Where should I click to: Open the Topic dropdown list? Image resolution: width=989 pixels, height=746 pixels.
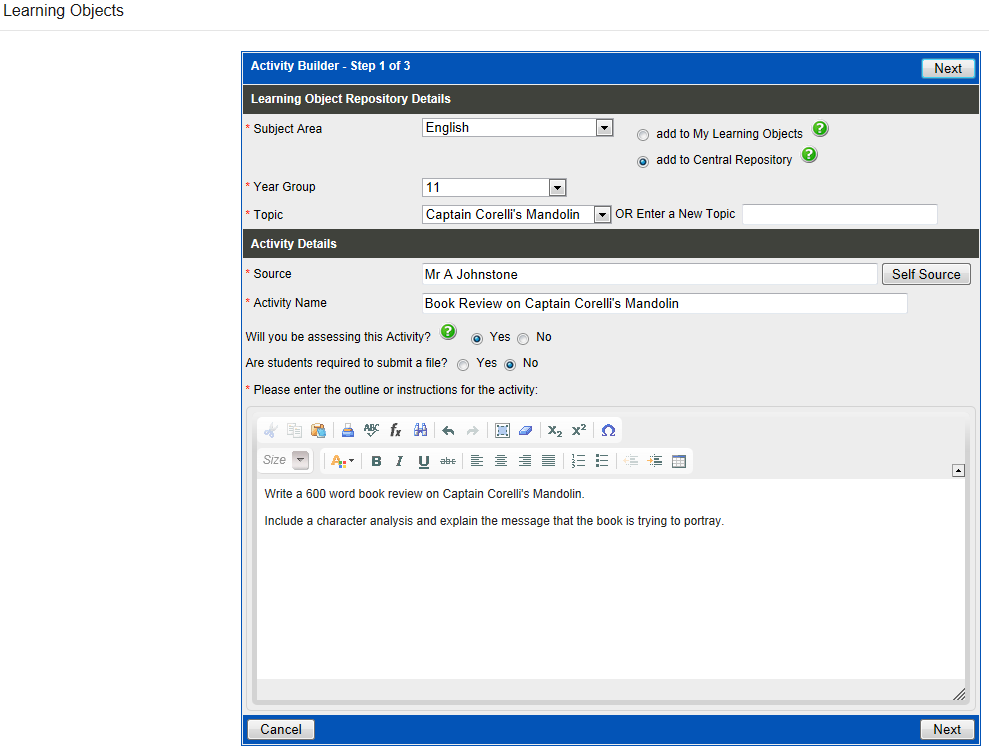click(x=602, y=215)
